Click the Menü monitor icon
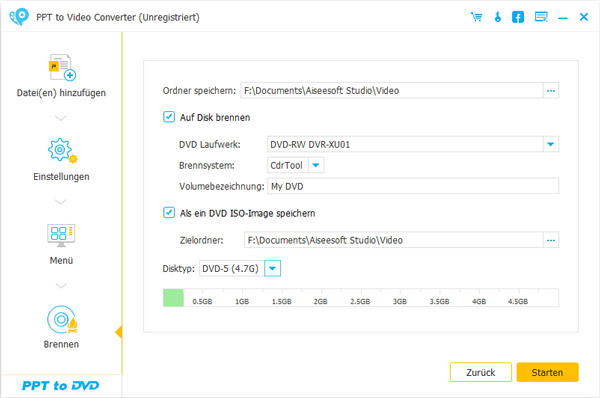 pos(61,235)
